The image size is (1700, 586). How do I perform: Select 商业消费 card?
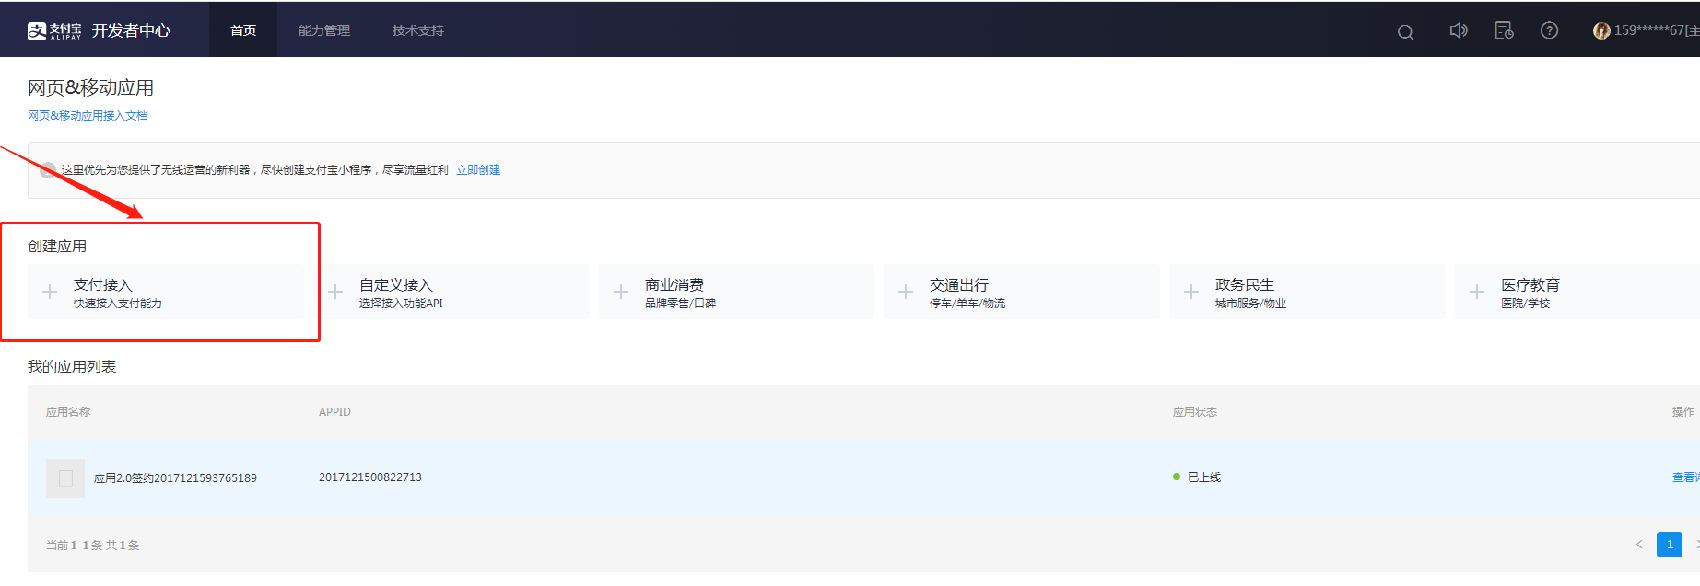coord(736,292)
